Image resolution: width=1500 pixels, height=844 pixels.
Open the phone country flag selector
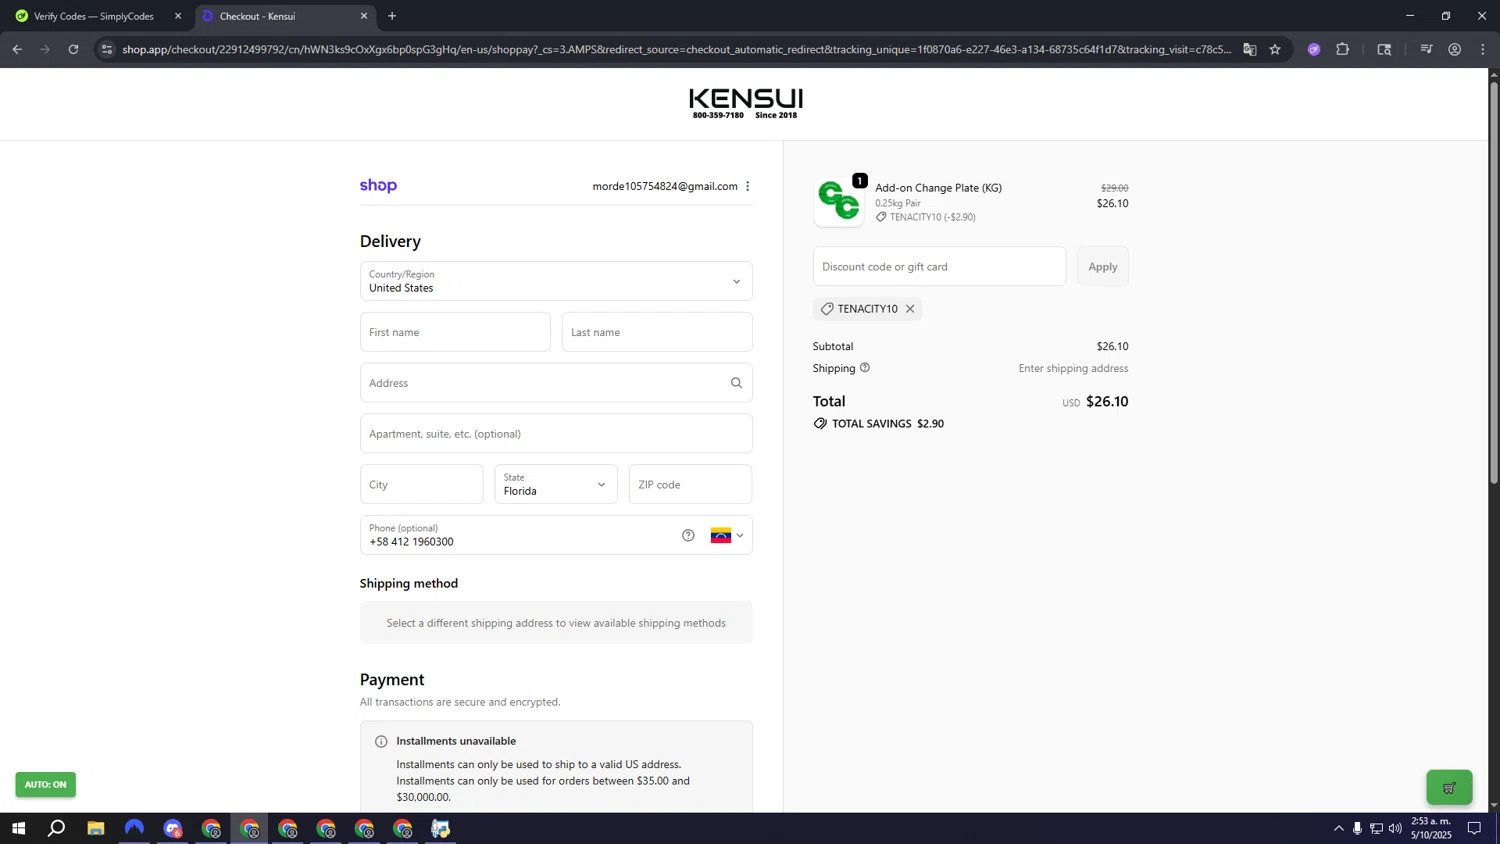click(x=727, y=535)
